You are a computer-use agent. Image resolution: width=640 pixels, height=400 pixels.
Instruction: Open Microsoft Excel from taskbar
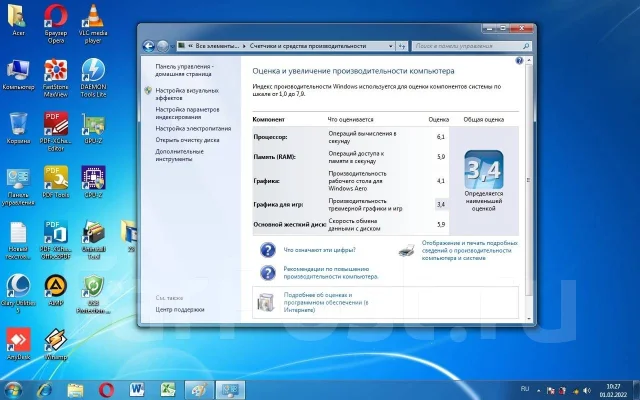click(x=167, y=390)
